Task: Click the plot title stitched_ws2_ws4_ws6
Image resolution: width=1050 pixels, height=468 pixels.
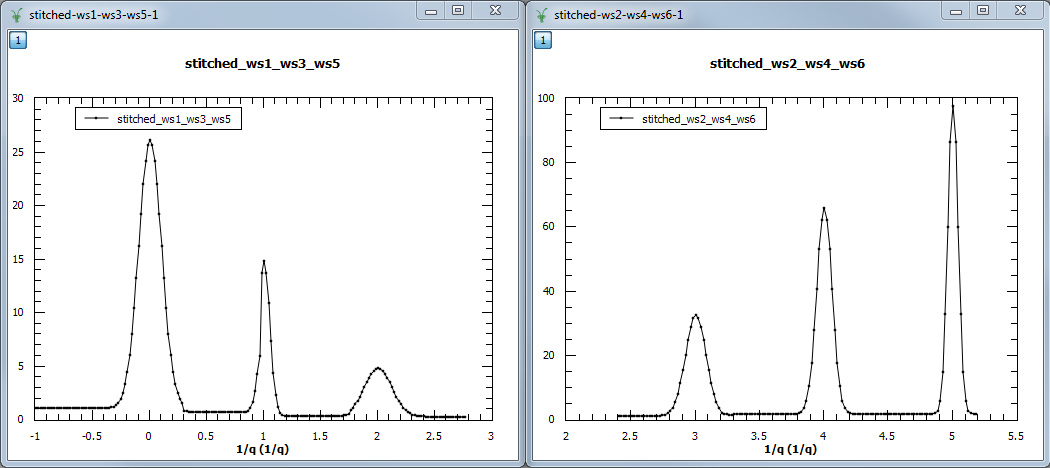Action: [x=787, y=64]
